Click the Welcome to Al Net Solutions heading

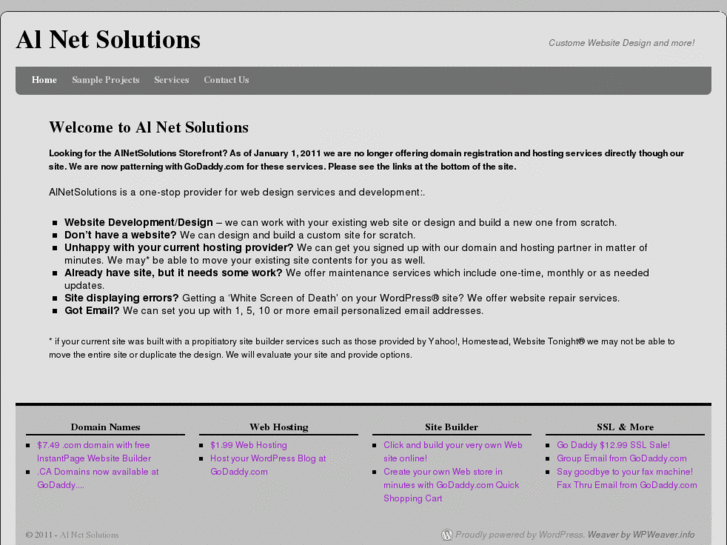149,127
